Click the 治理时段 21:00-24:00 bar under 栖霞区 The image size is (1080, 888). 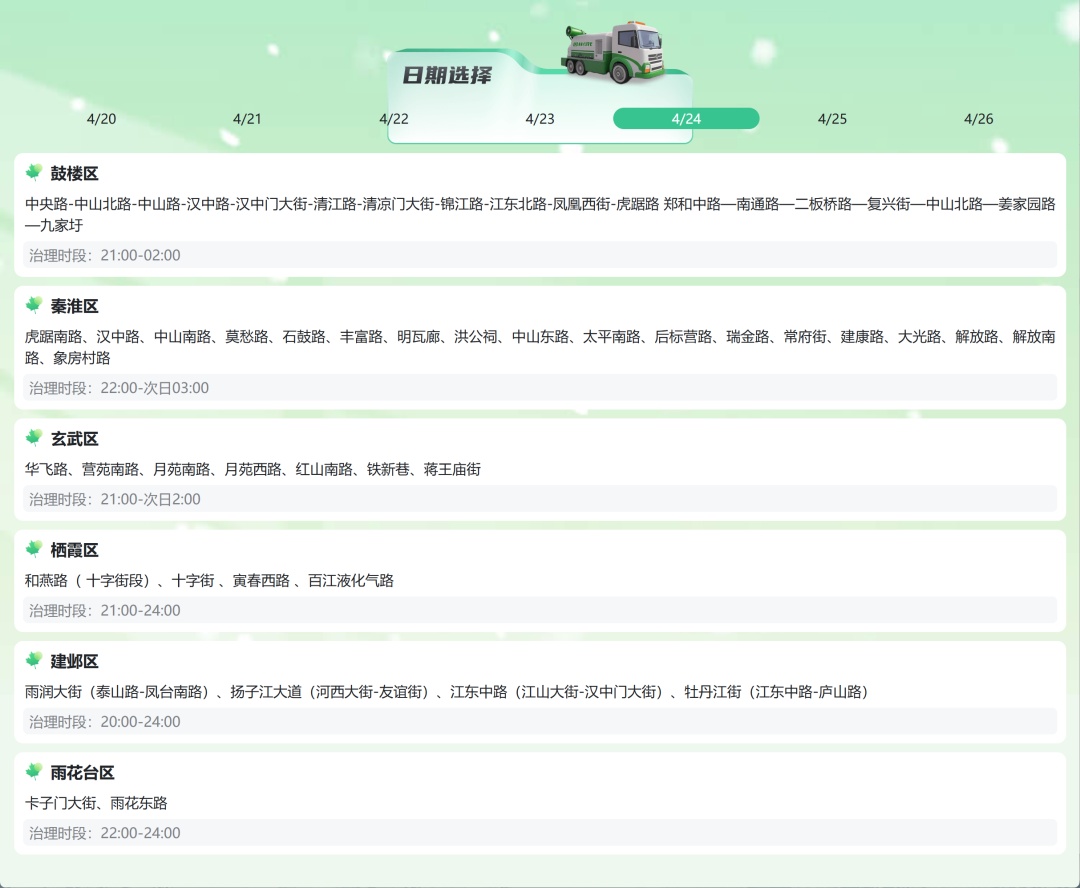pos(540,610)
